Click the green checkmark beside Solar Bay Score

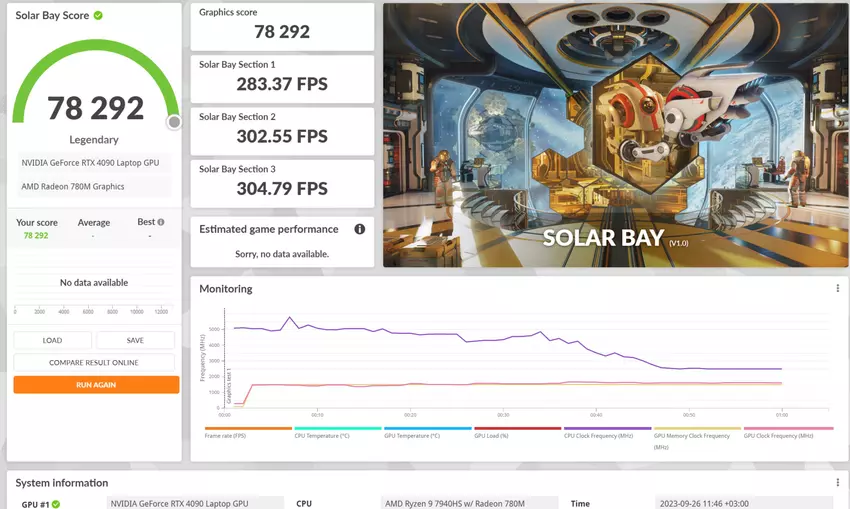[98, 16]
